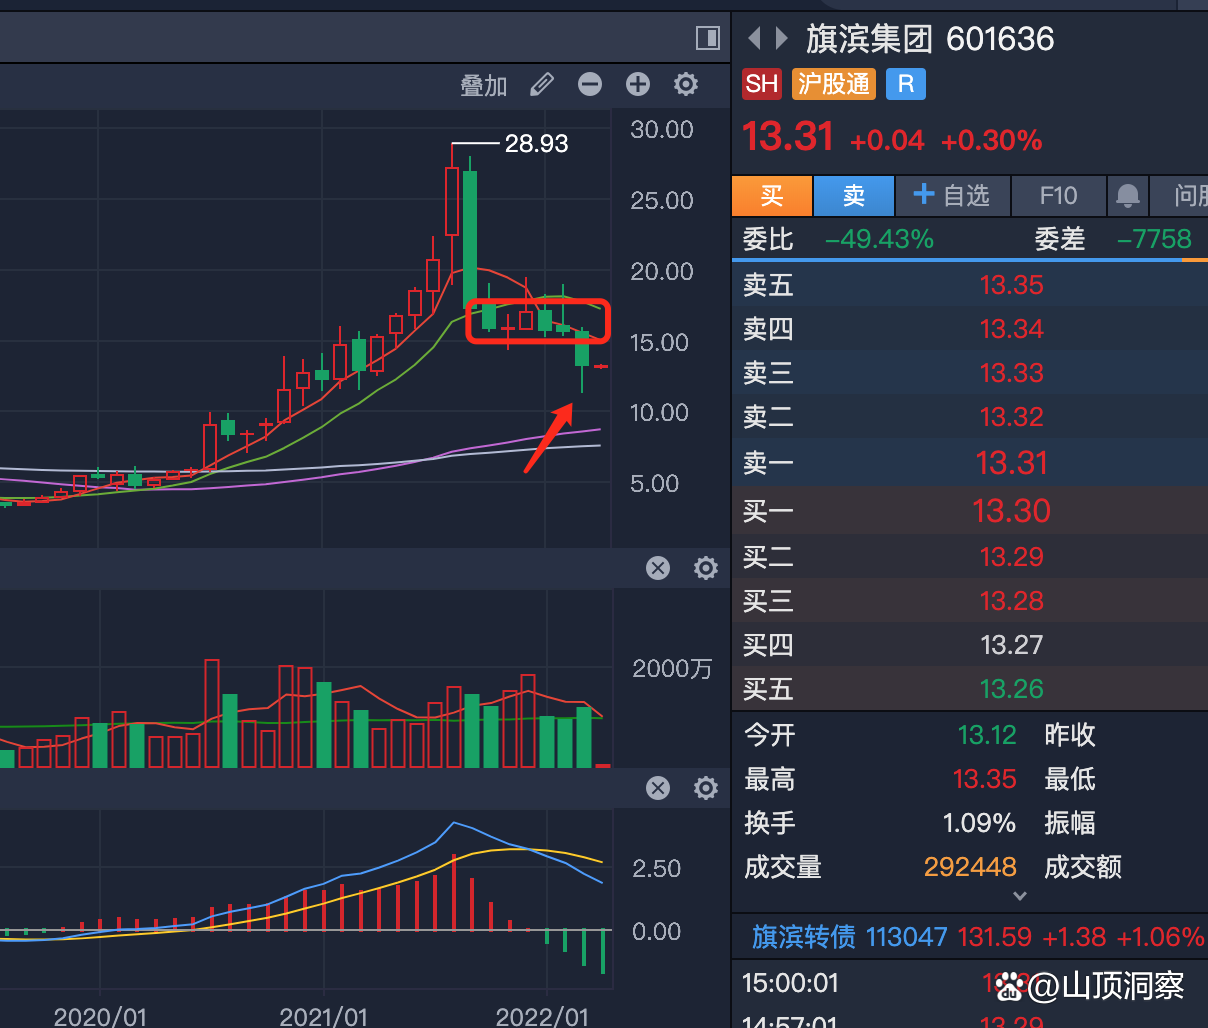
Task: Open the chart settings gear icon
Action: (x=685, y=84)
